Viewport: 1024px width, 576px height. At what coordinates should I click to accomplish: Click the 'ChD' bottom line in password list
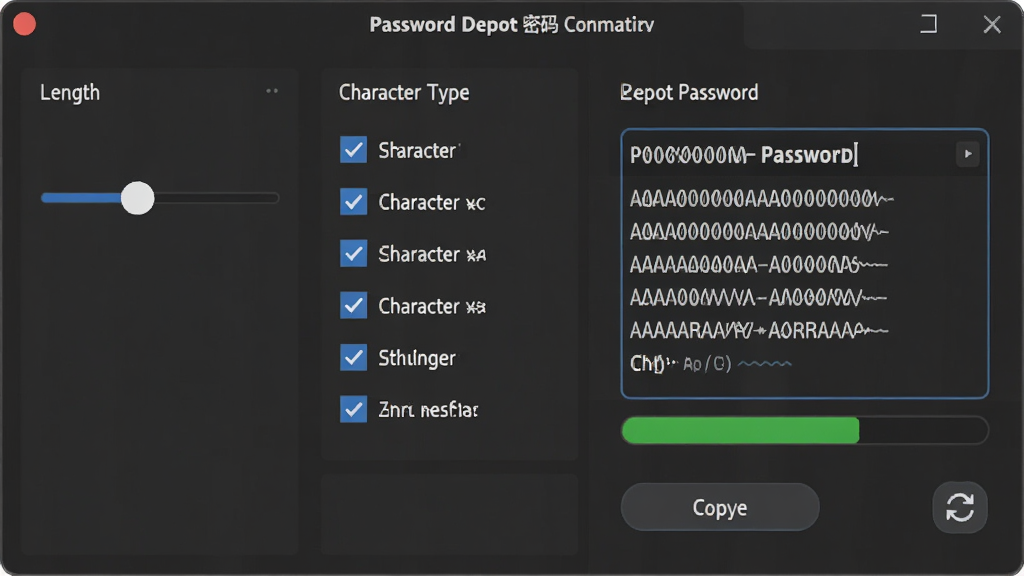711,364
